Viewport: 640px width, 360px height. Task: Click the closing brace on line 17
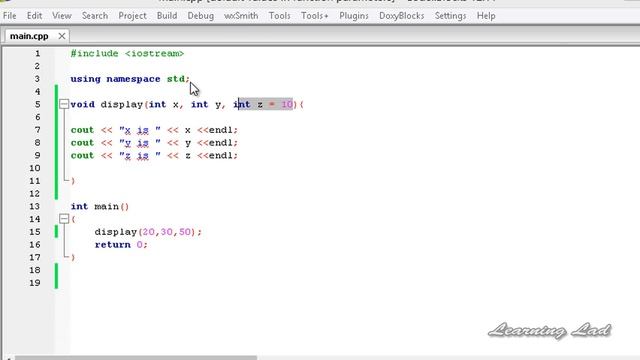point(73,257)
